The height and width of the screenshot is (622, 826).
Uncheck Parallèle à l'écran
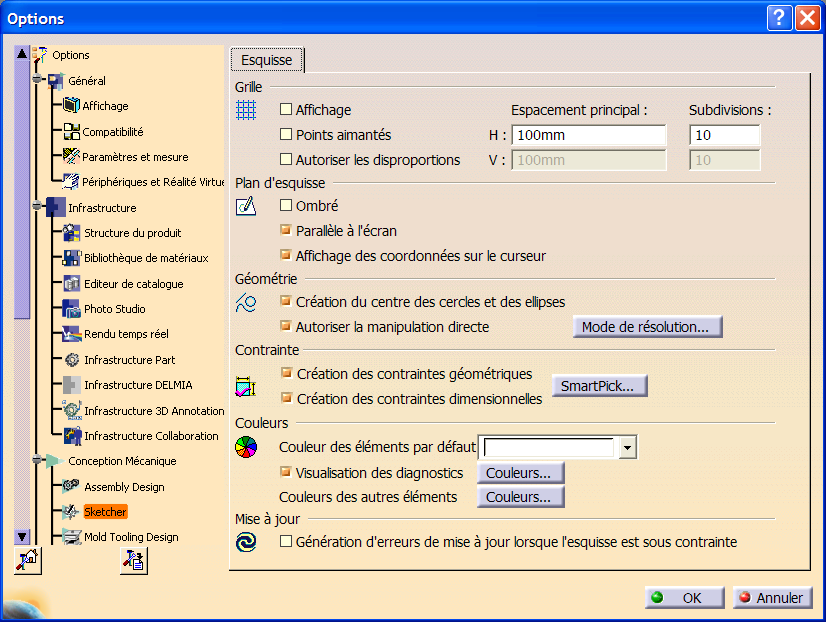click(286, 230)
